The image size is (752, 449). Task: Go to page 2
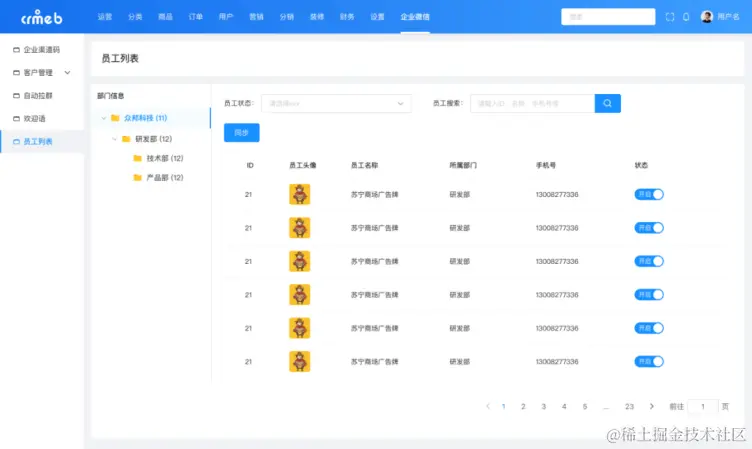coord(523,406)
